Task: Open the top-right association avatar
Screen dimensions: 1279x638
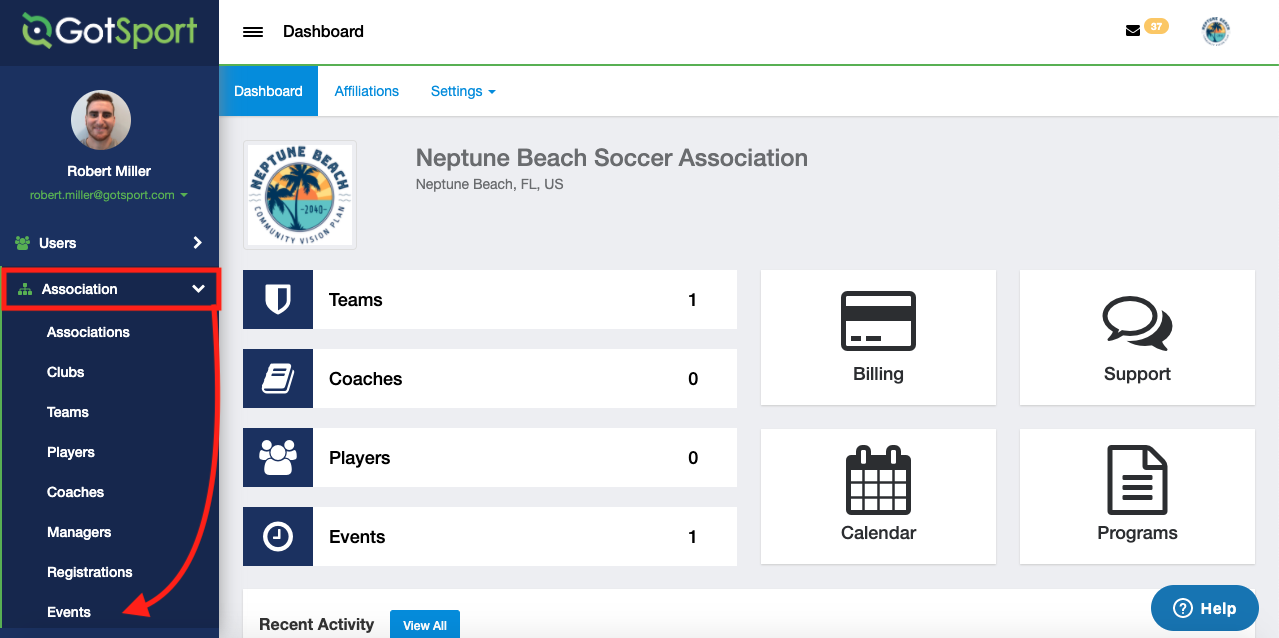Action: (1215, 31)
